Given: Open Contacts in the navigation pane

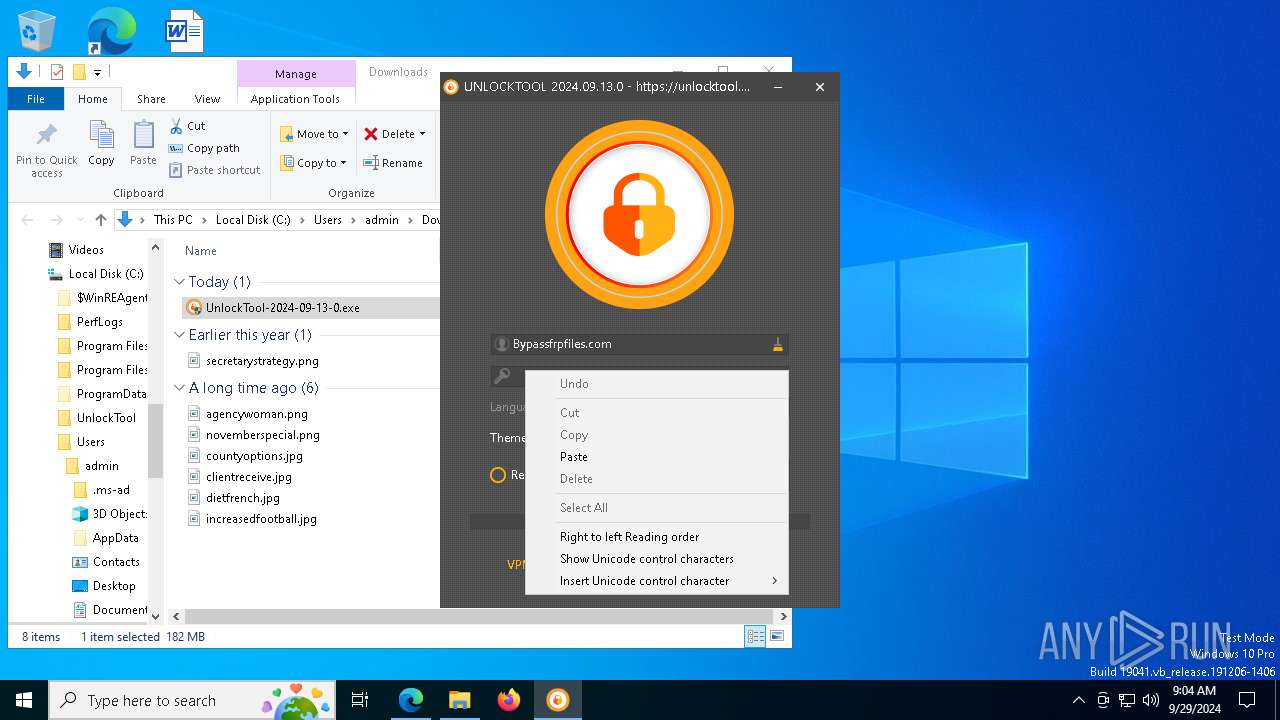Looking at the screenshot, I should click(x=116, y=562).
